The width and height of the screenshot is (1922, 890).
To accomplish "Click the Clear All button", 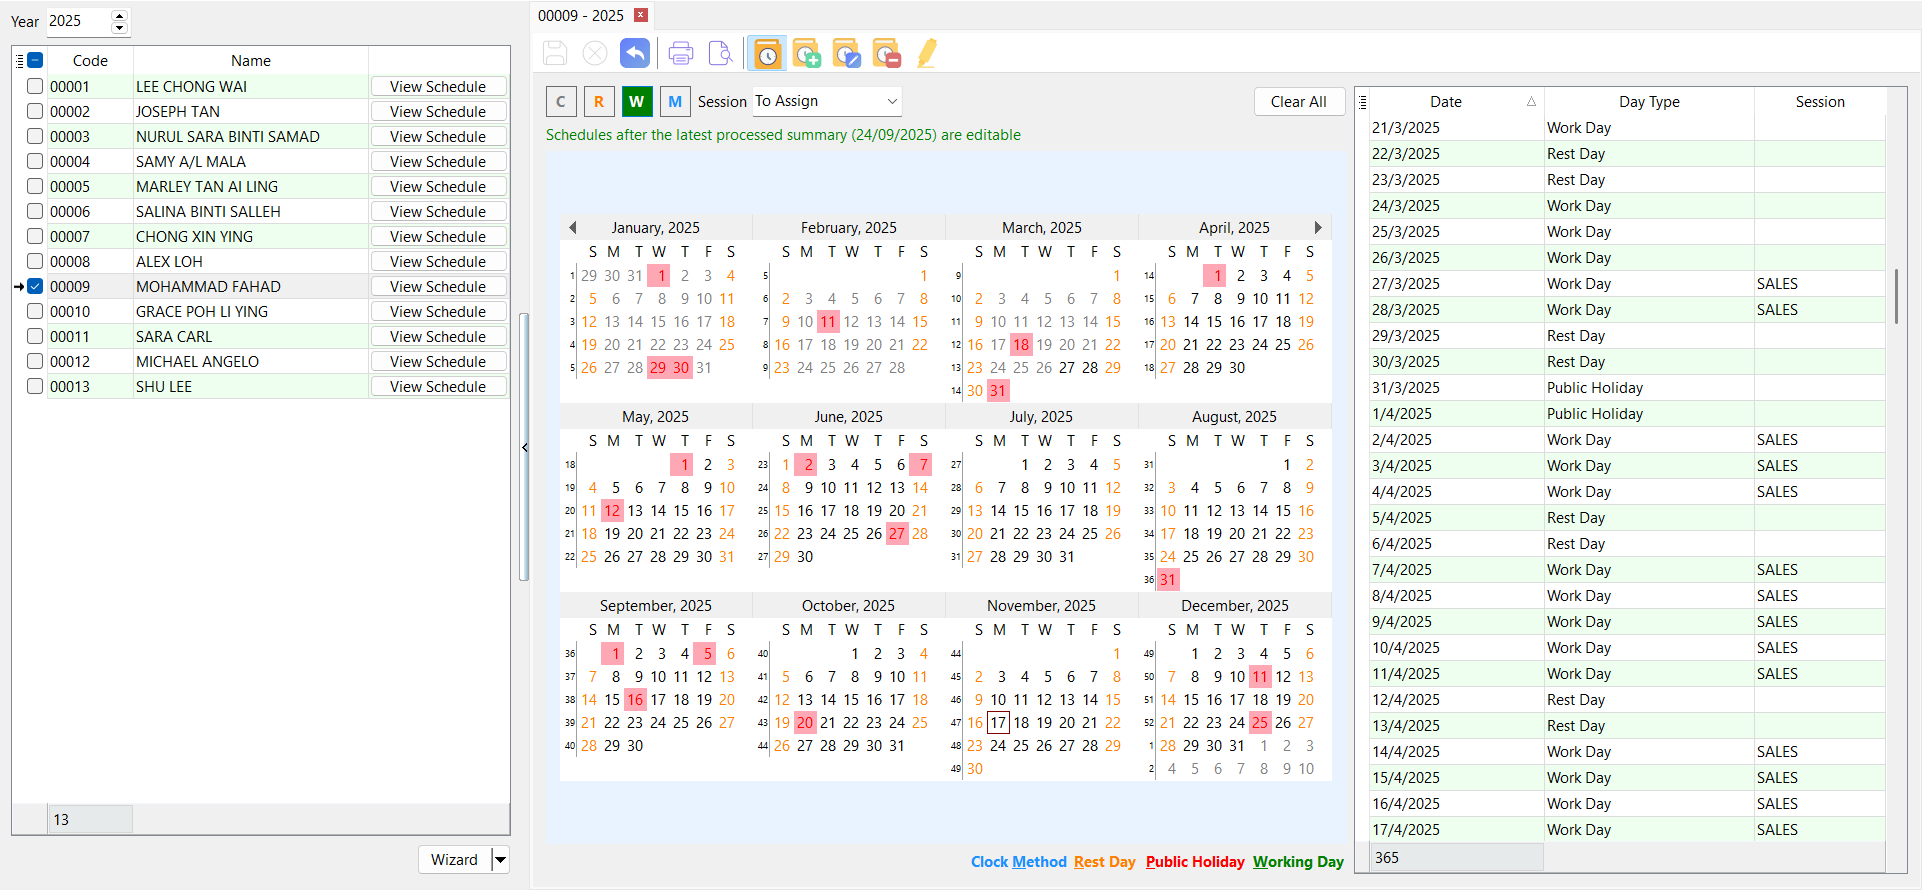I will coord(1299,102).
